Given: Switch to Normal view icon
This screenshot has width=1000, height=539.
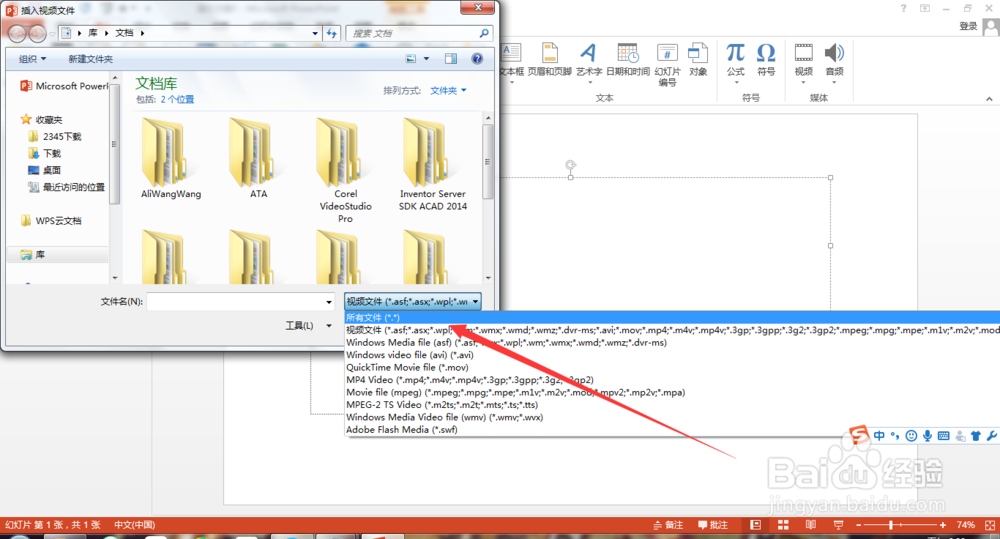Looking at the screenshot, I should [756, 525].
